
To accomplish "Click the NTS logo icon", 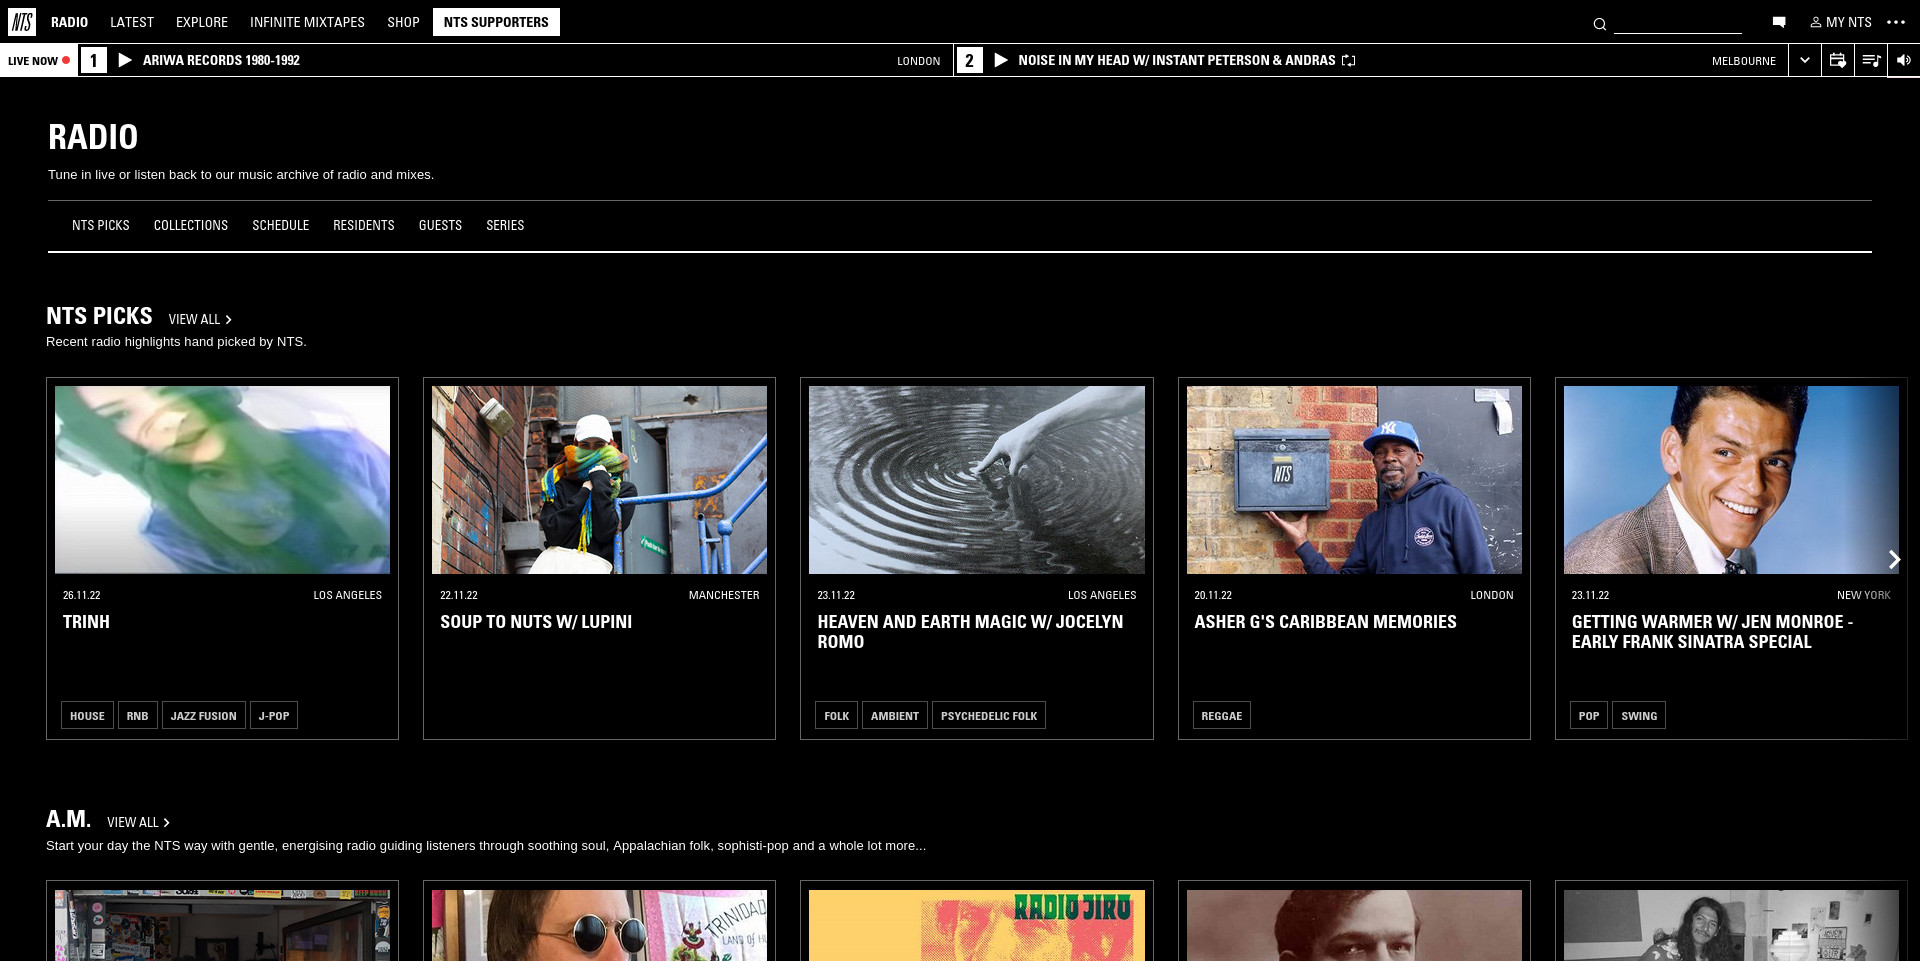I will tap(22, 22).
